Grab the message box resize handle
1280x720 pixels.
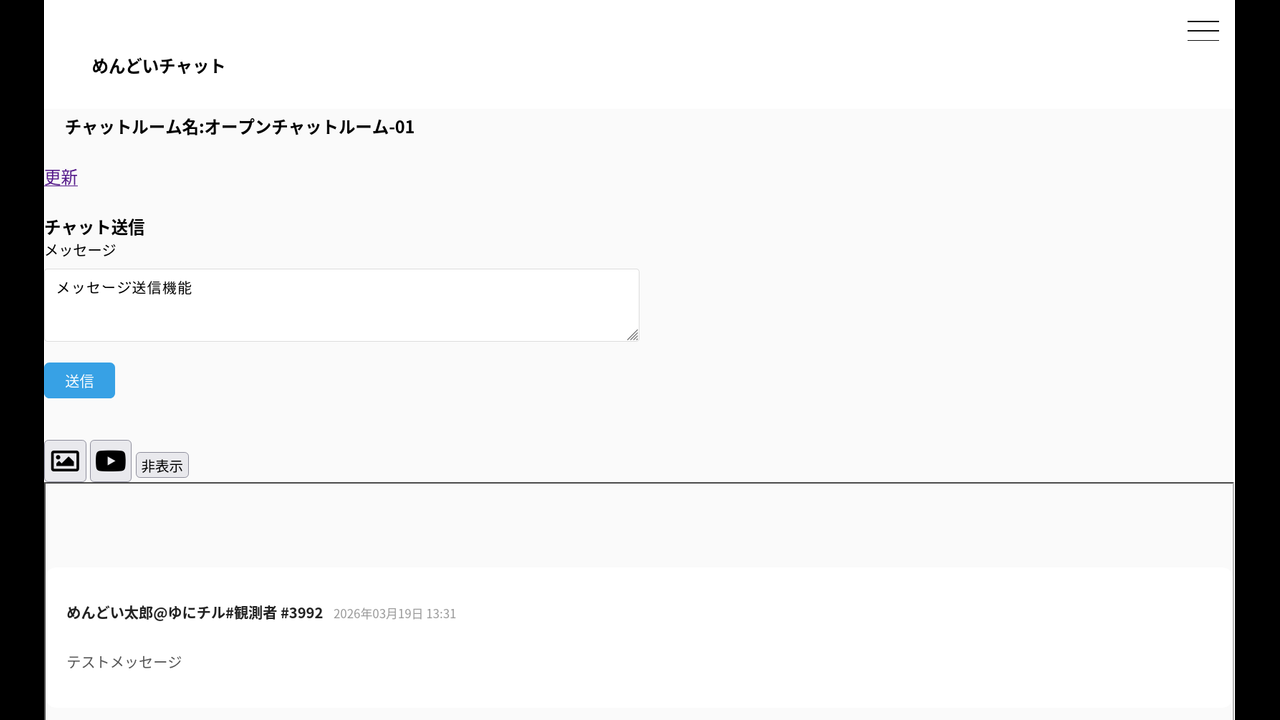632,335
